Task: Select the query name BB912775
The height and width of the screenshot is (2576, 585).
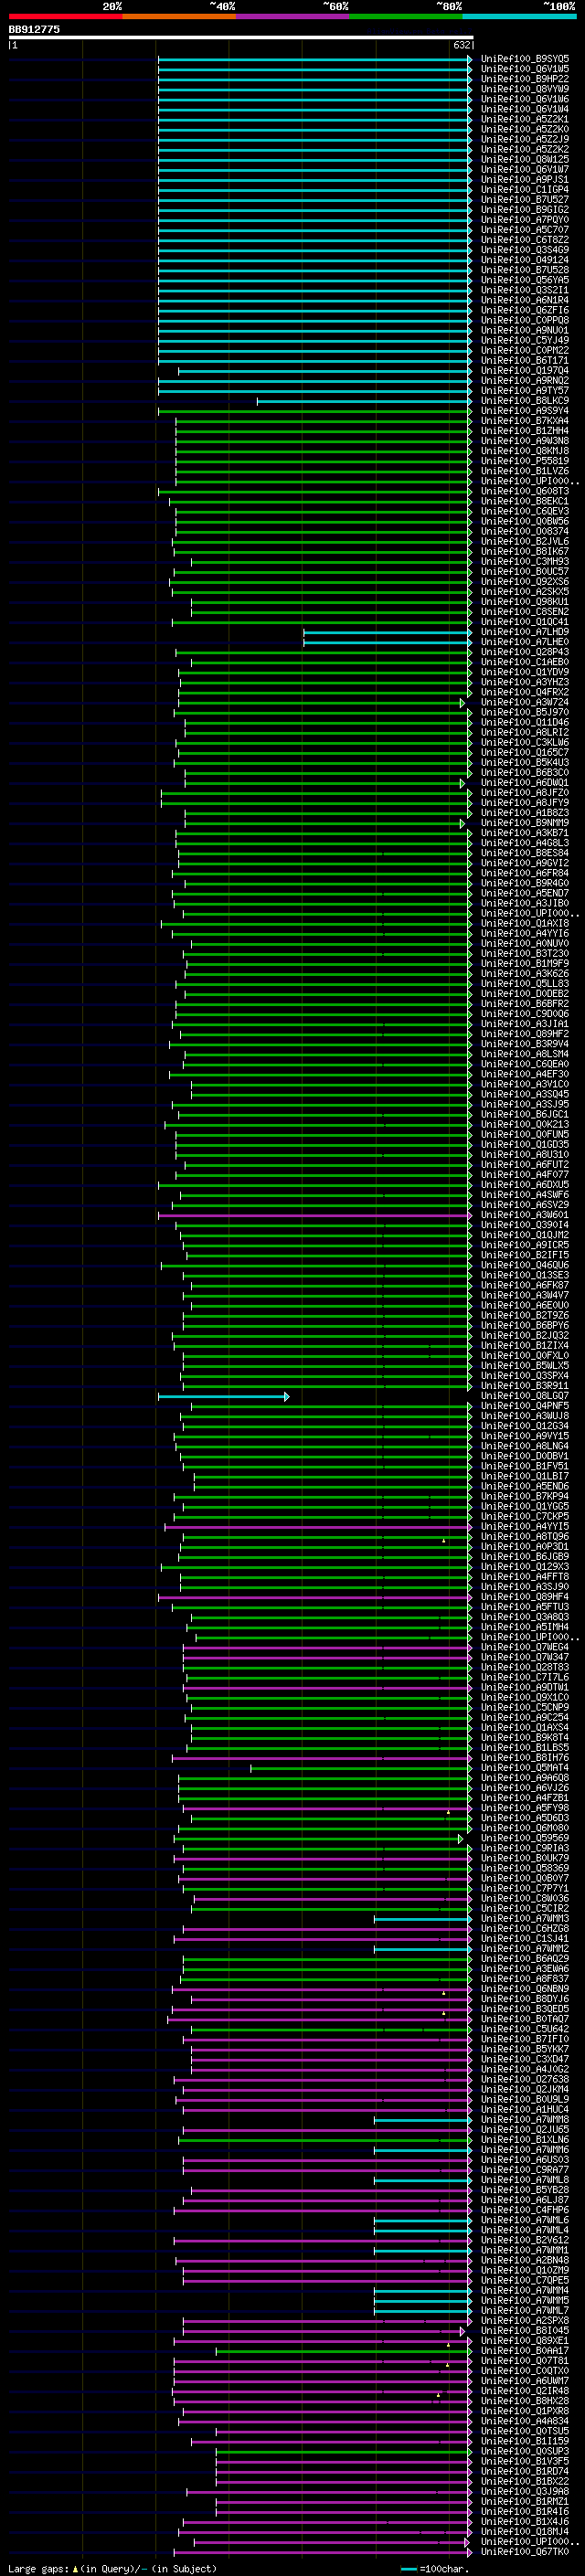Action: 34,29
